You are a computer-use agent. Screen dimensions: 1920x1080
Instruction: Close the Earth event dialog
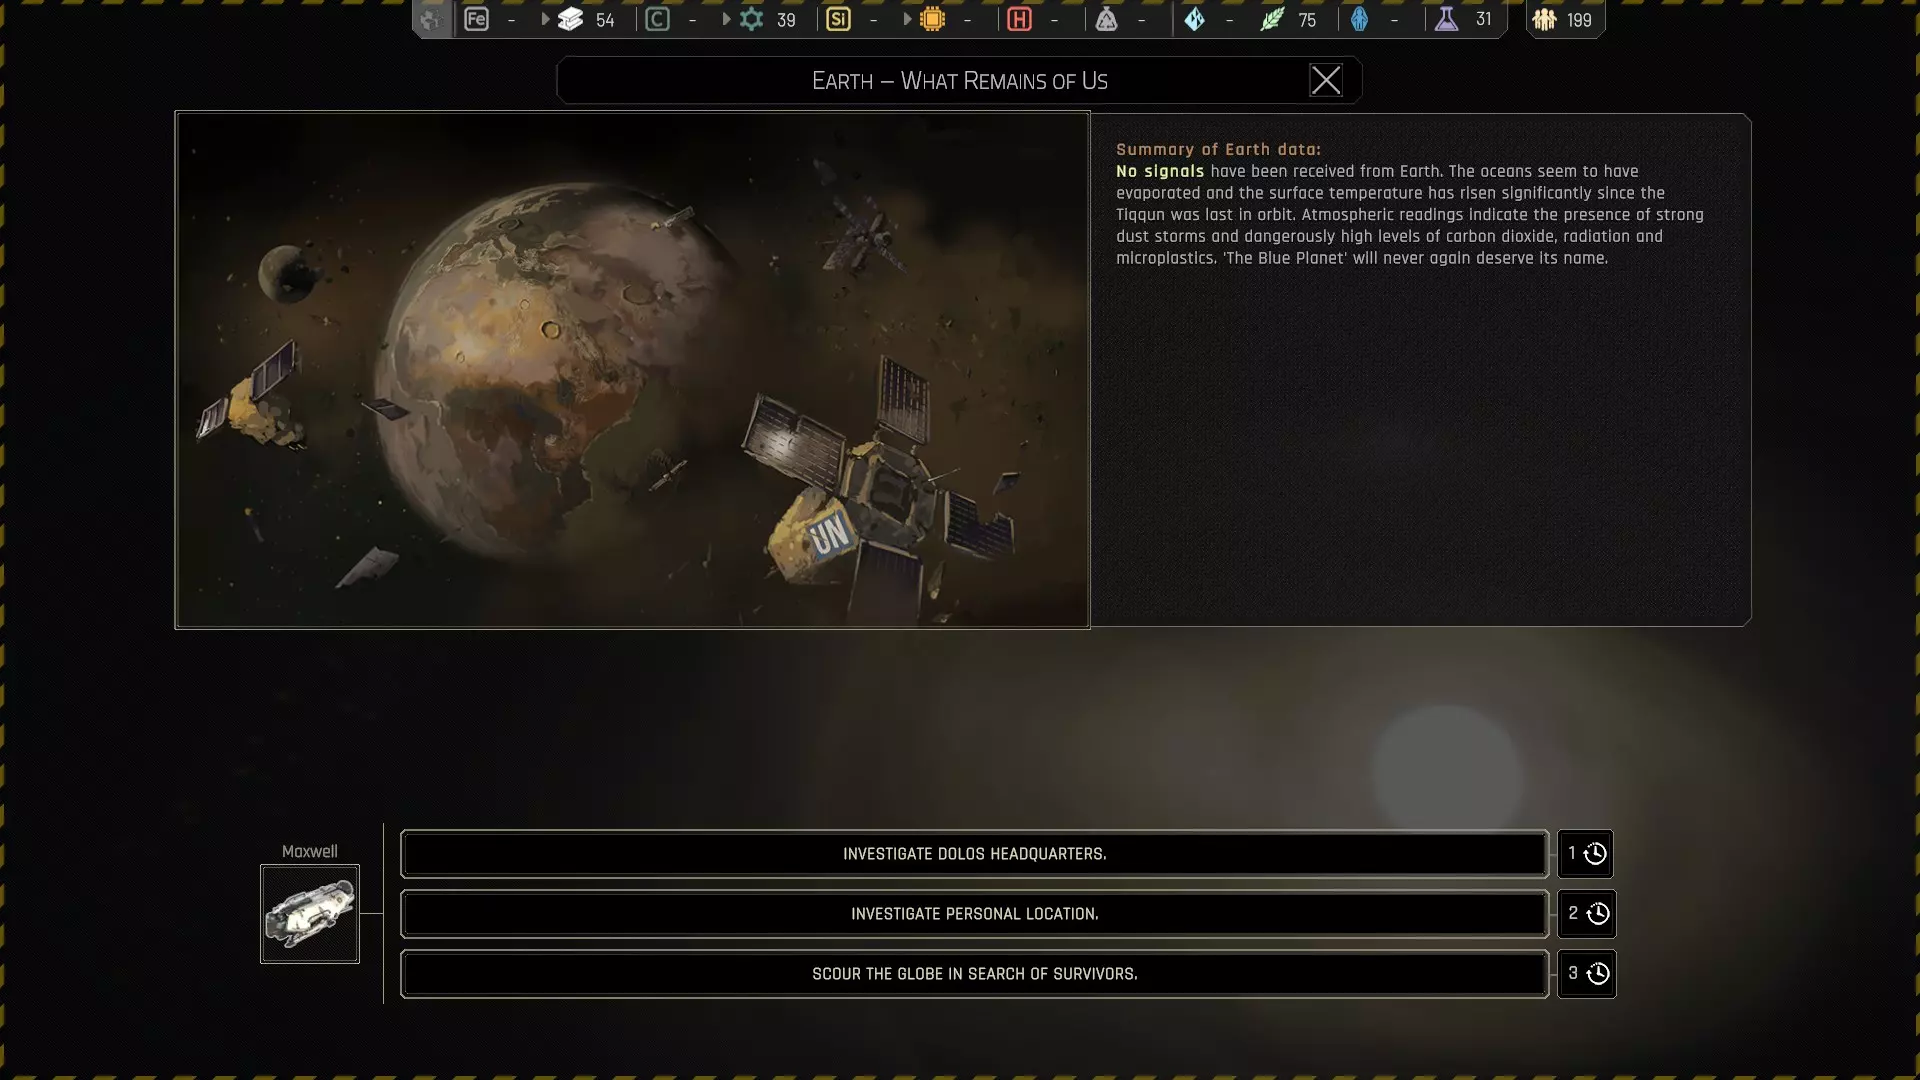pos(1326,80)
